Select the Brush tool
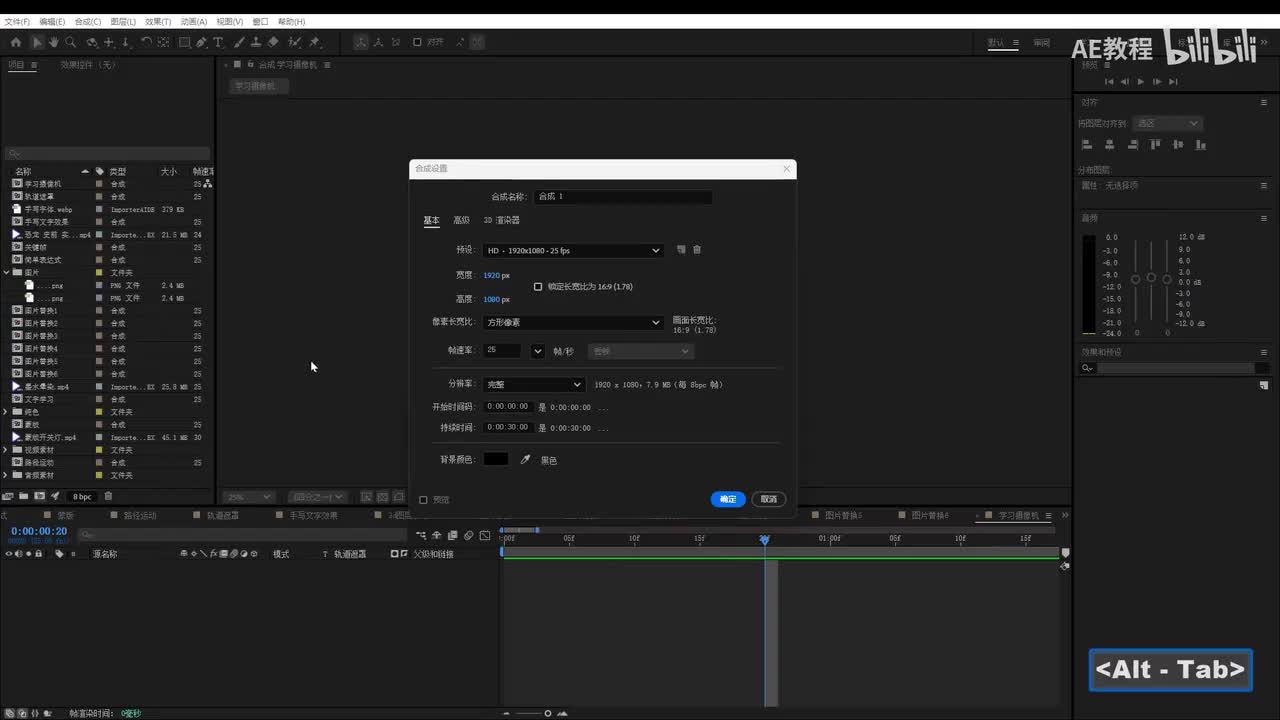 pos(240,42)
